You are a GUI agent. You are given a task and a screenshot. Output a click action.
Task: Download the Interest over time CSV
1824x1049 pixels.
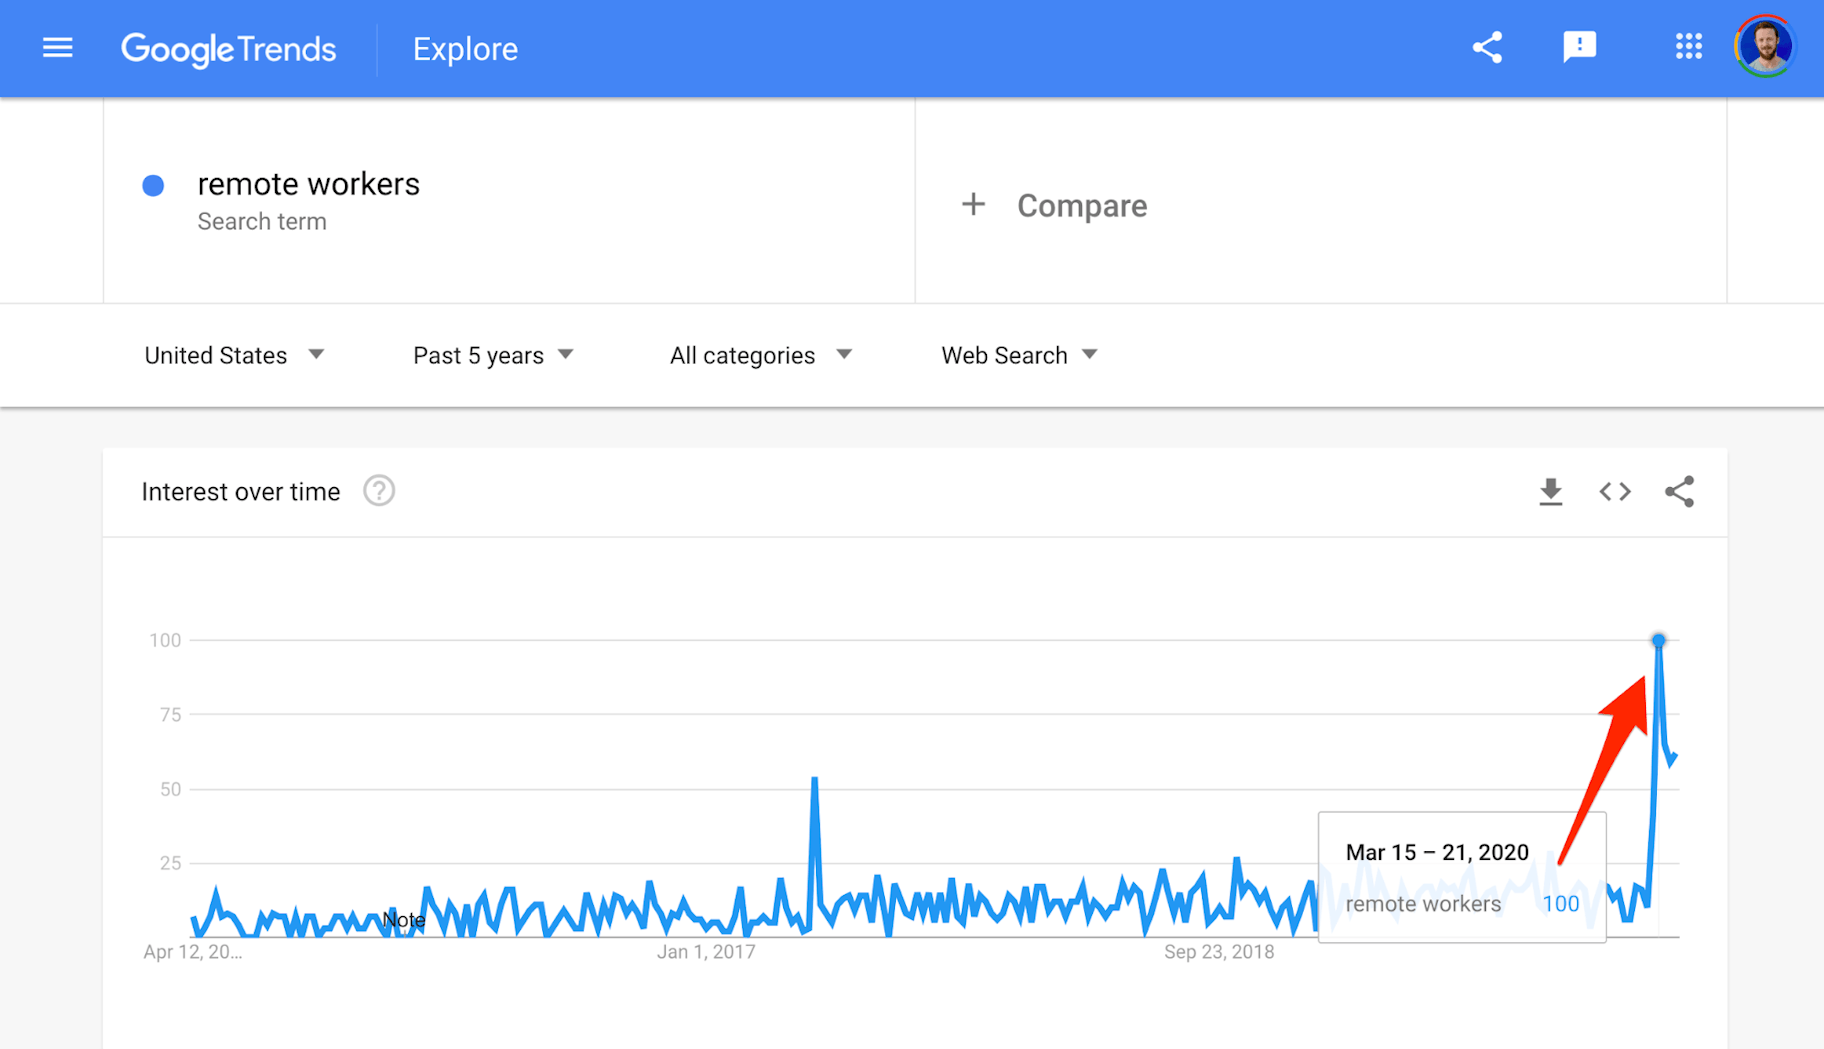[x=1550, y=492]
